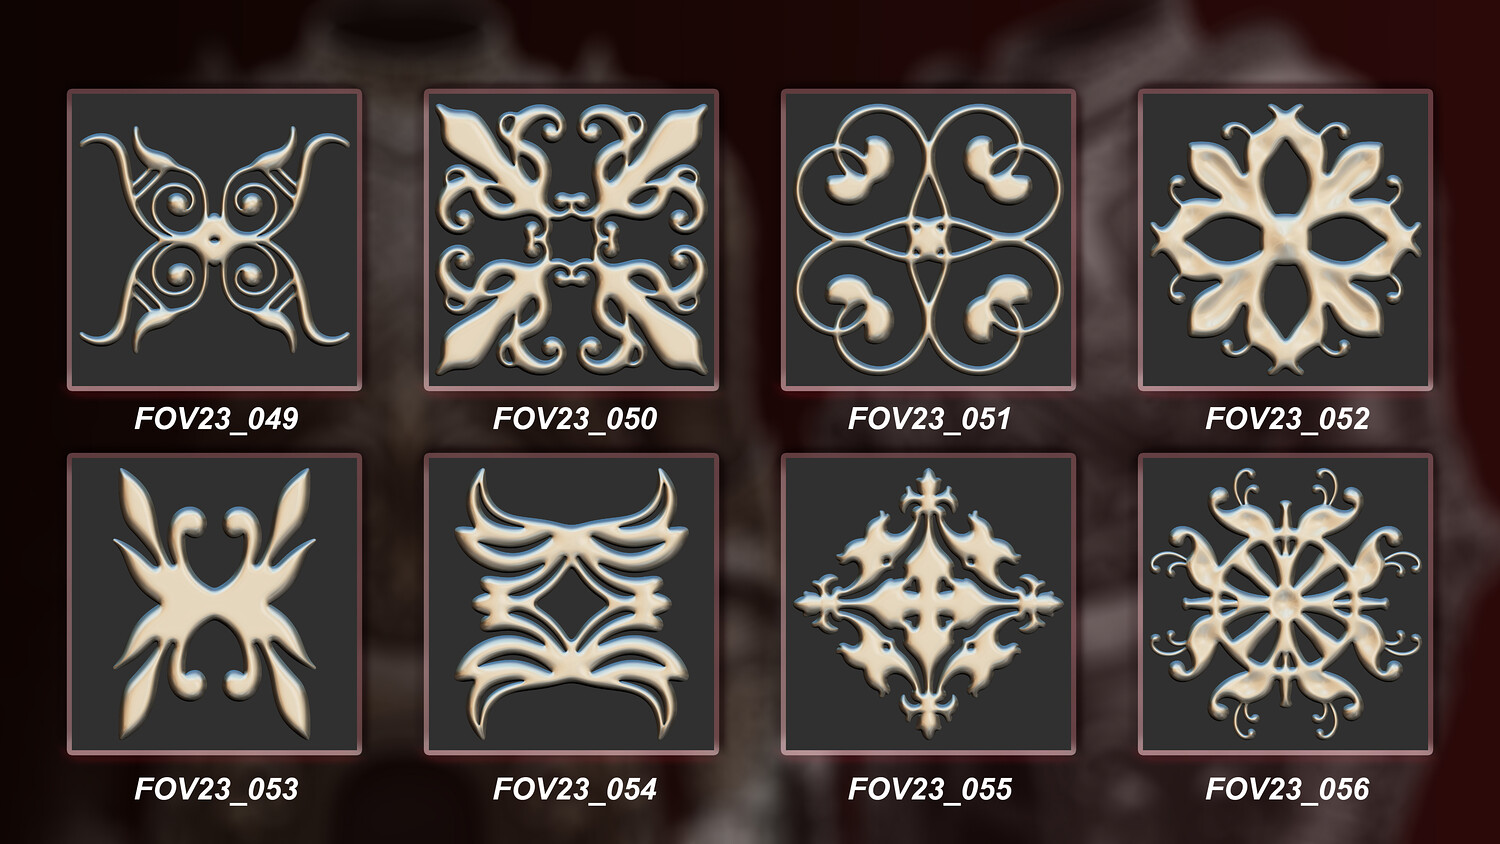
Task: Select the FOV23_049 butterfly swirl ornament
Action: pyautogui.click(x=214, y=239)
